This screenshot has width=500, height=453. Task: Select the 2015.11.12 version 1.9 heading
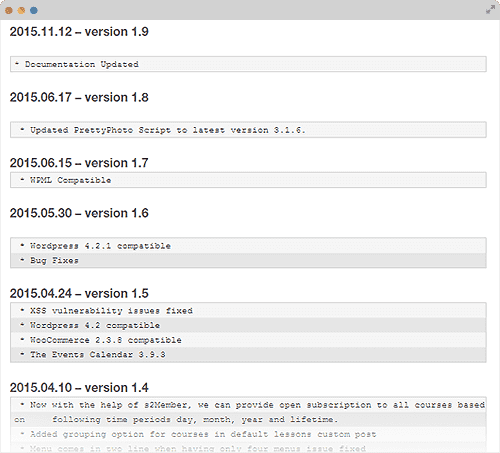79,32
